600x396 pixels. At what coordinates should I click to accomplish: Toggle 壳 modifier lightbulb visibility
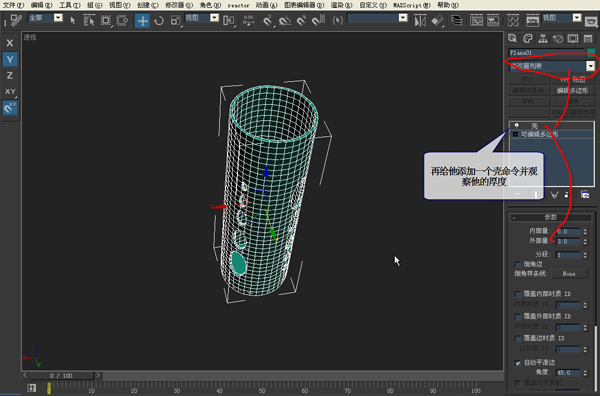point(516,125)
